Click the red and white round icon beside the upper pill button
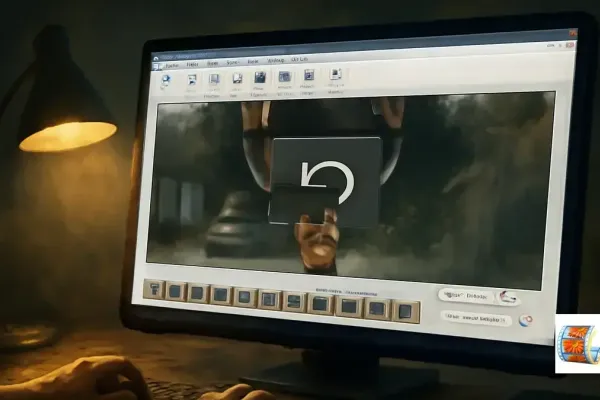This screenshot has height=400, width=600. pos(508,297)
